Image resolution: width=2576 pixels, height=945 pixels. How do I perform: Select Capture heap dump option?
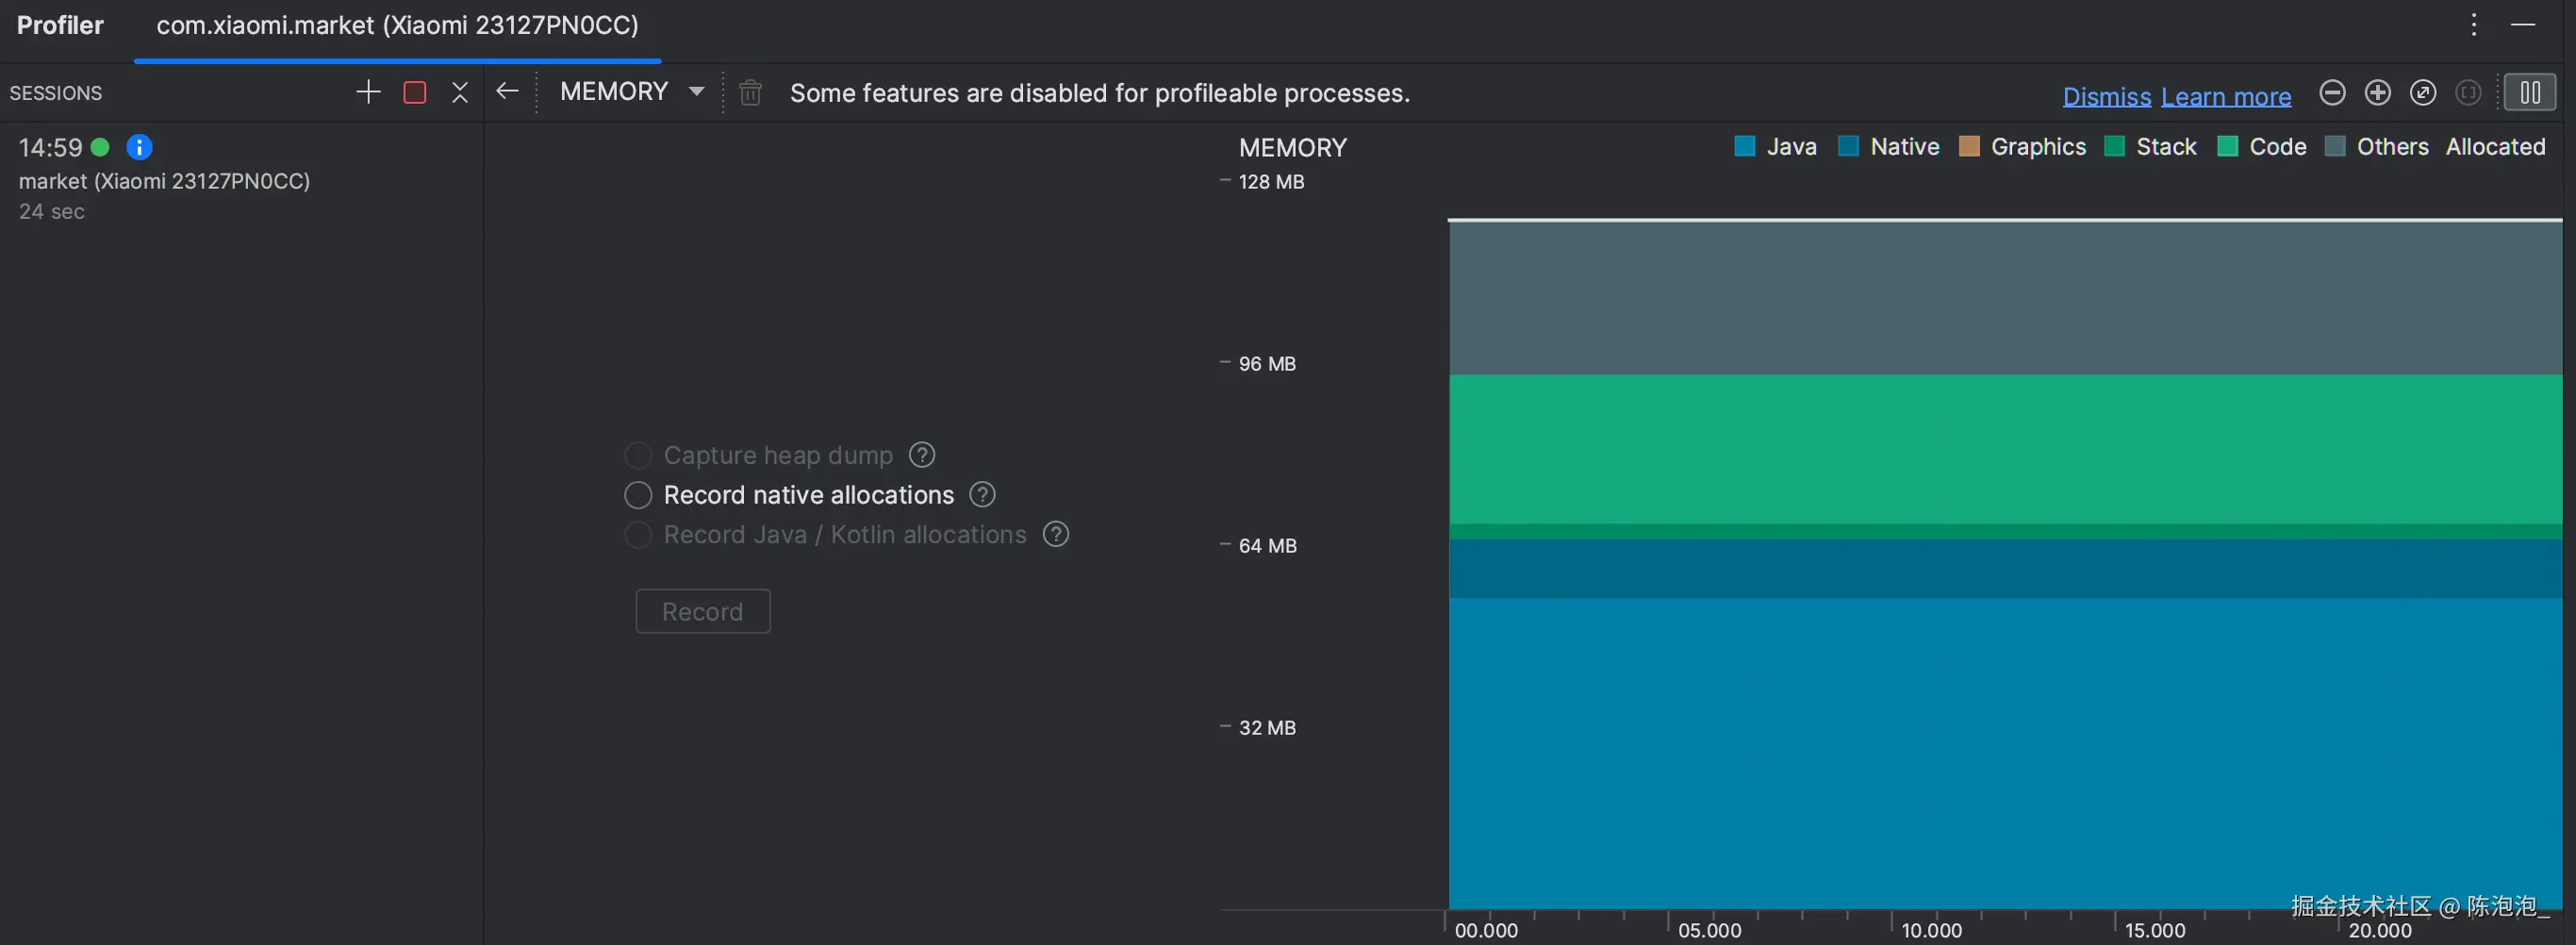(638, 456)
